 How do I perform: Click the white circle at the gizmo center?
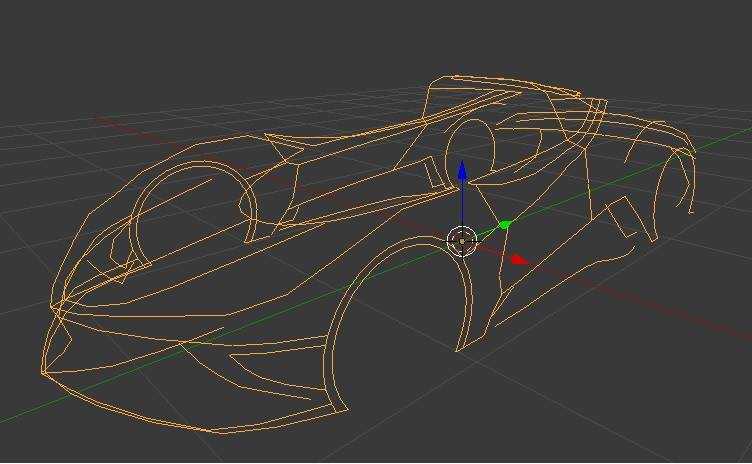[462, 241]
